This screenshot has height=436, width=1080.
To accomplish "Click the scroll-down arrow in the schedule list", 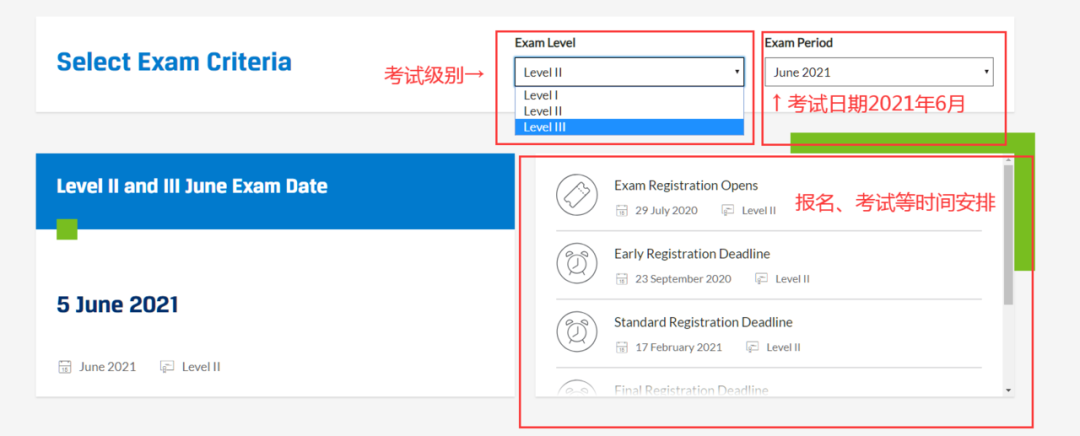I will pos(1008,390).
